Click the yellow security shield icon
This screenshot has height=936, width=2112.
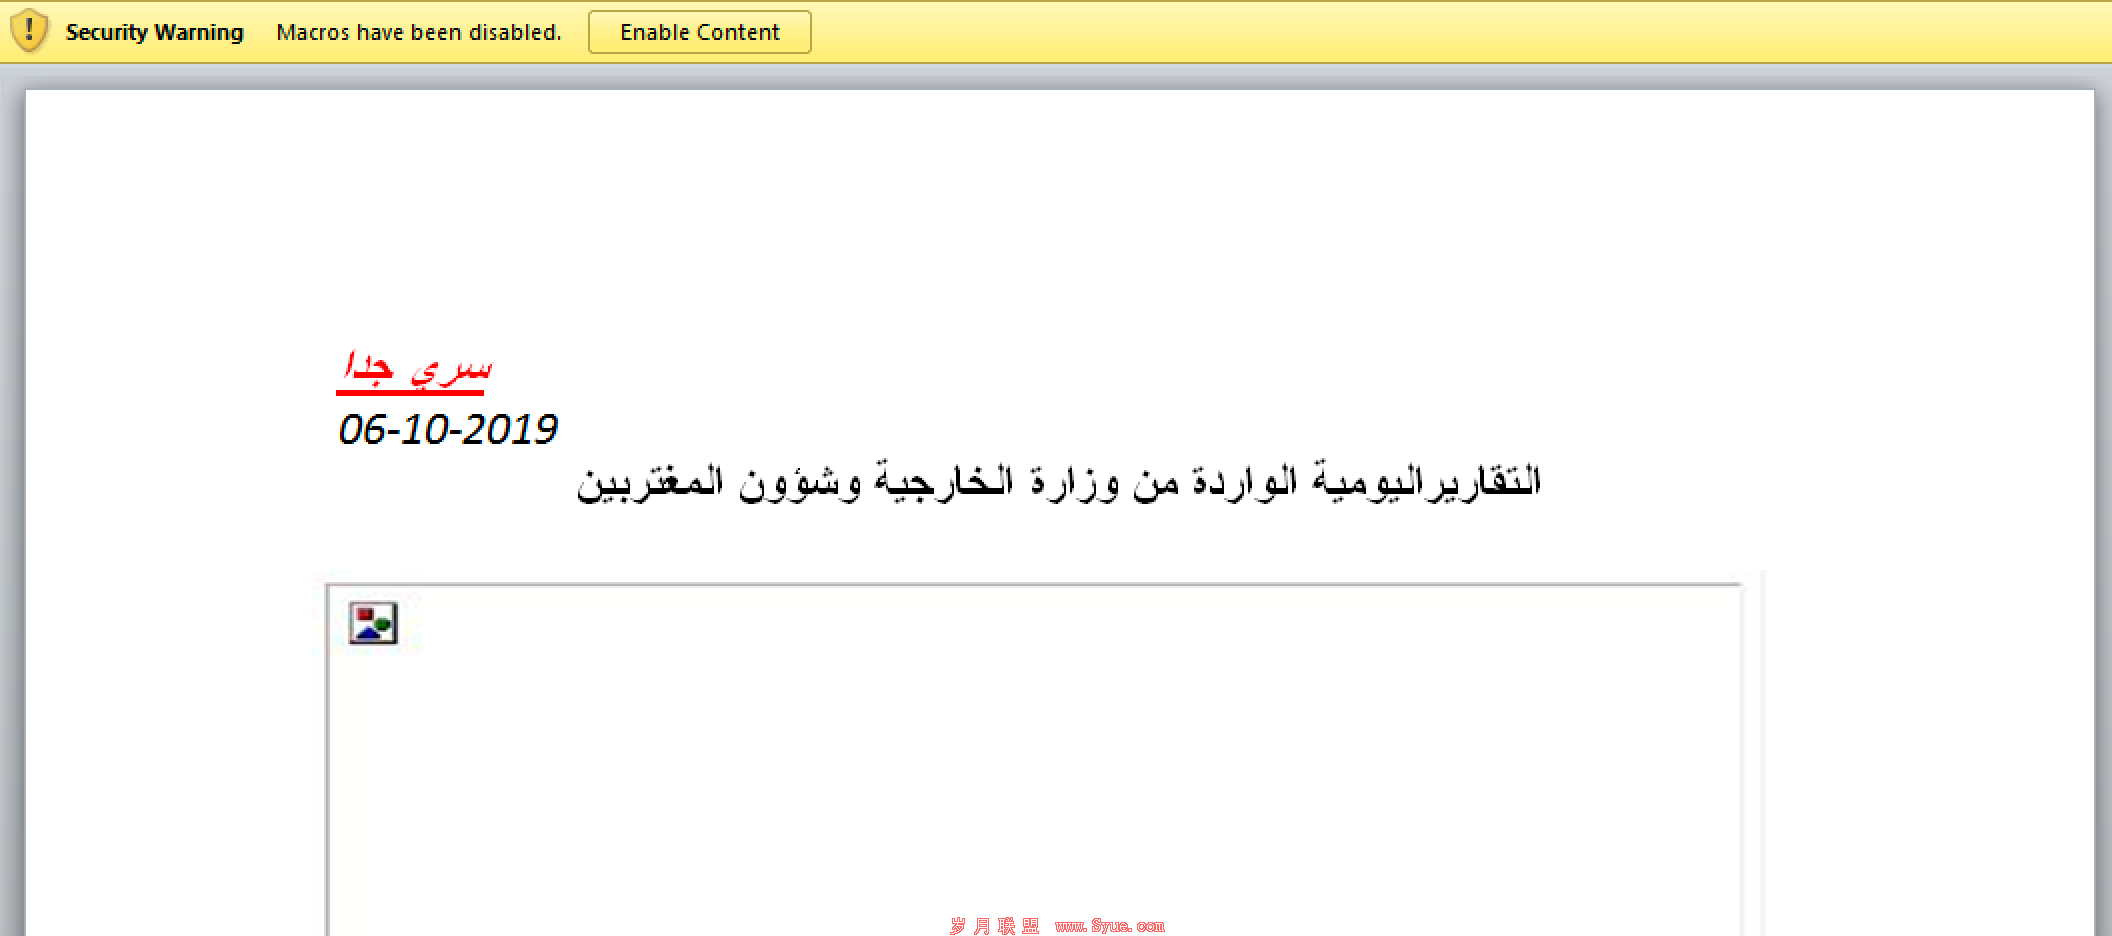(29, 31)
